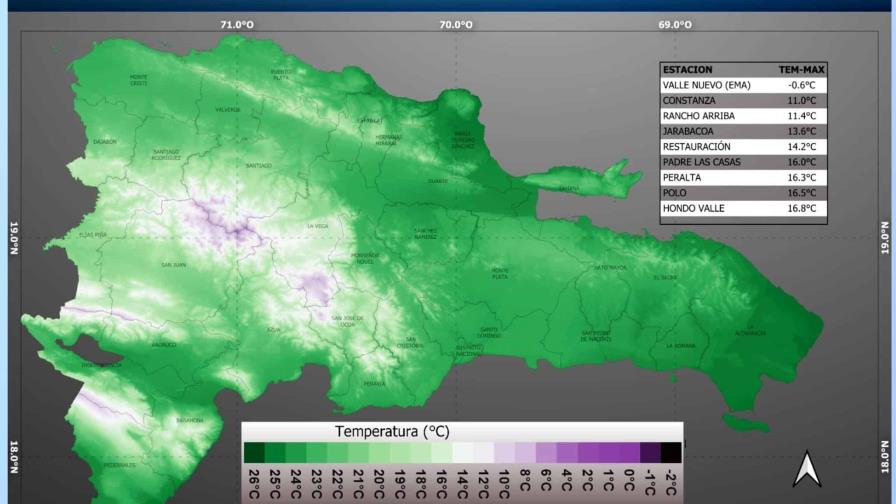Select the 14°C white legend swatch
The image size is (896, 504).
pyautogui.click(x=462, y=453)
